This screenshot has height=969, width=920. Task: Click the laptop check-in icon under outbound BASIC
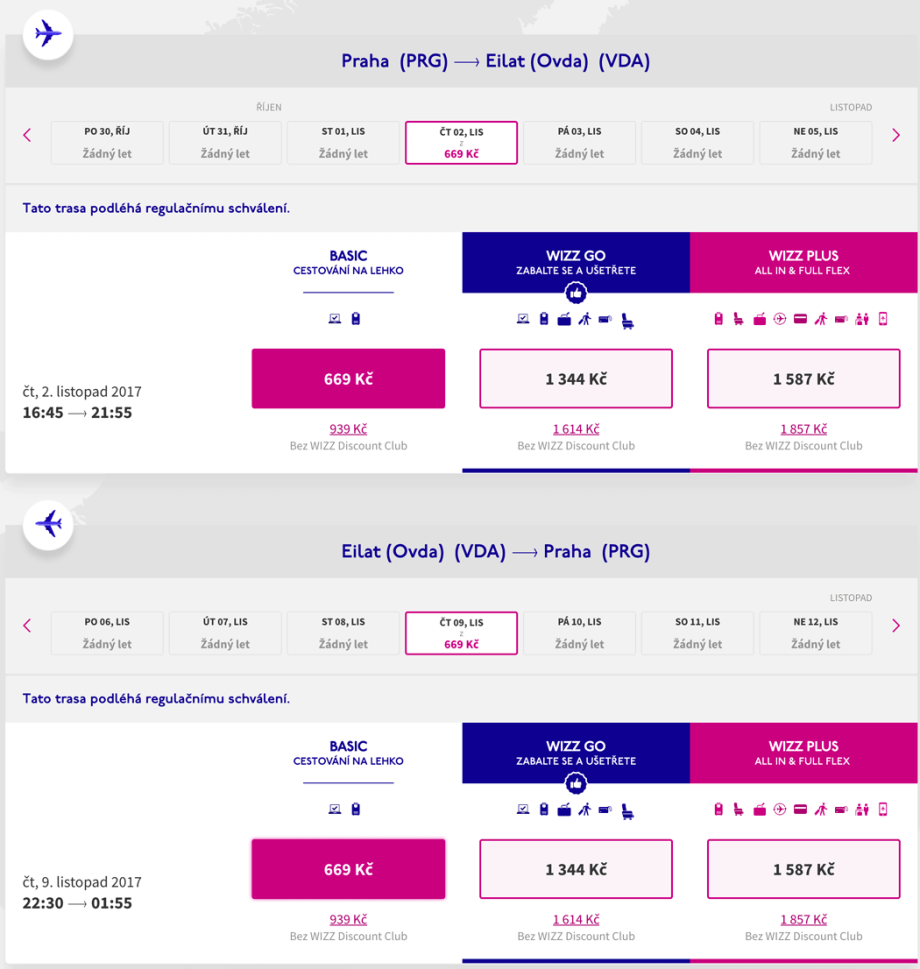point(336,320)
